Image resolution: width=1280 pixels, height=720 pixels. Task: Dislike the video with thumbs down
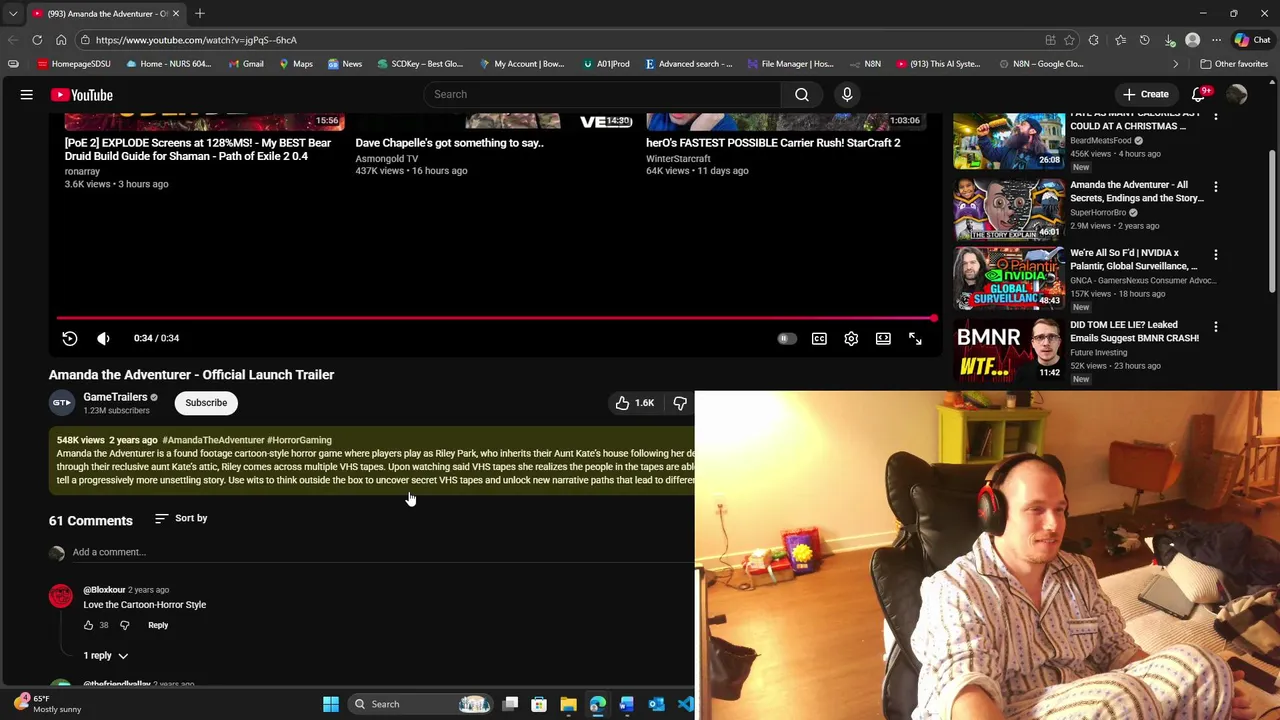click(680, 403)
